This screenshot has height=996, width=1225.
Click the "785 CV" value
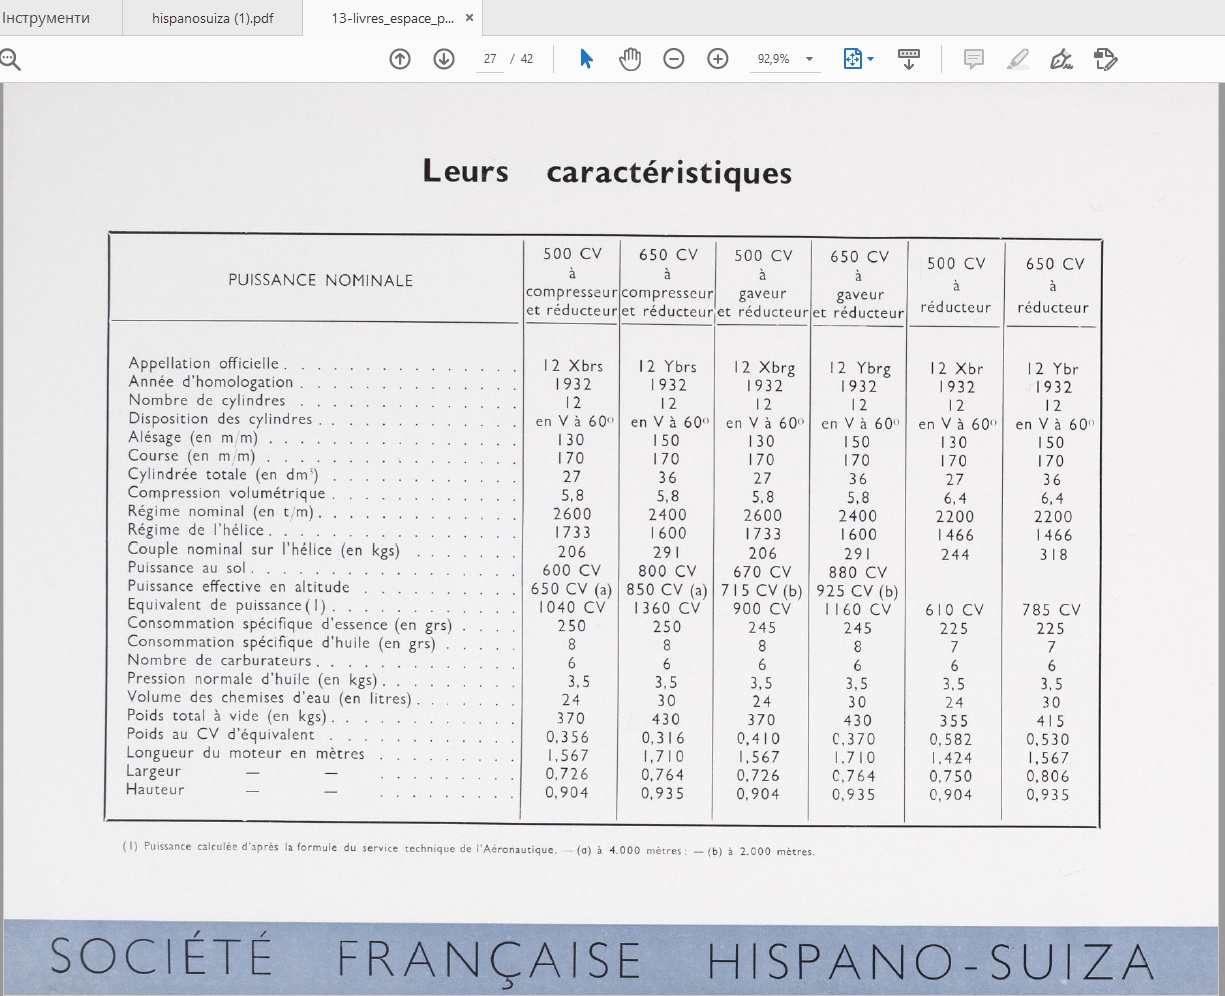[1051, 609]
